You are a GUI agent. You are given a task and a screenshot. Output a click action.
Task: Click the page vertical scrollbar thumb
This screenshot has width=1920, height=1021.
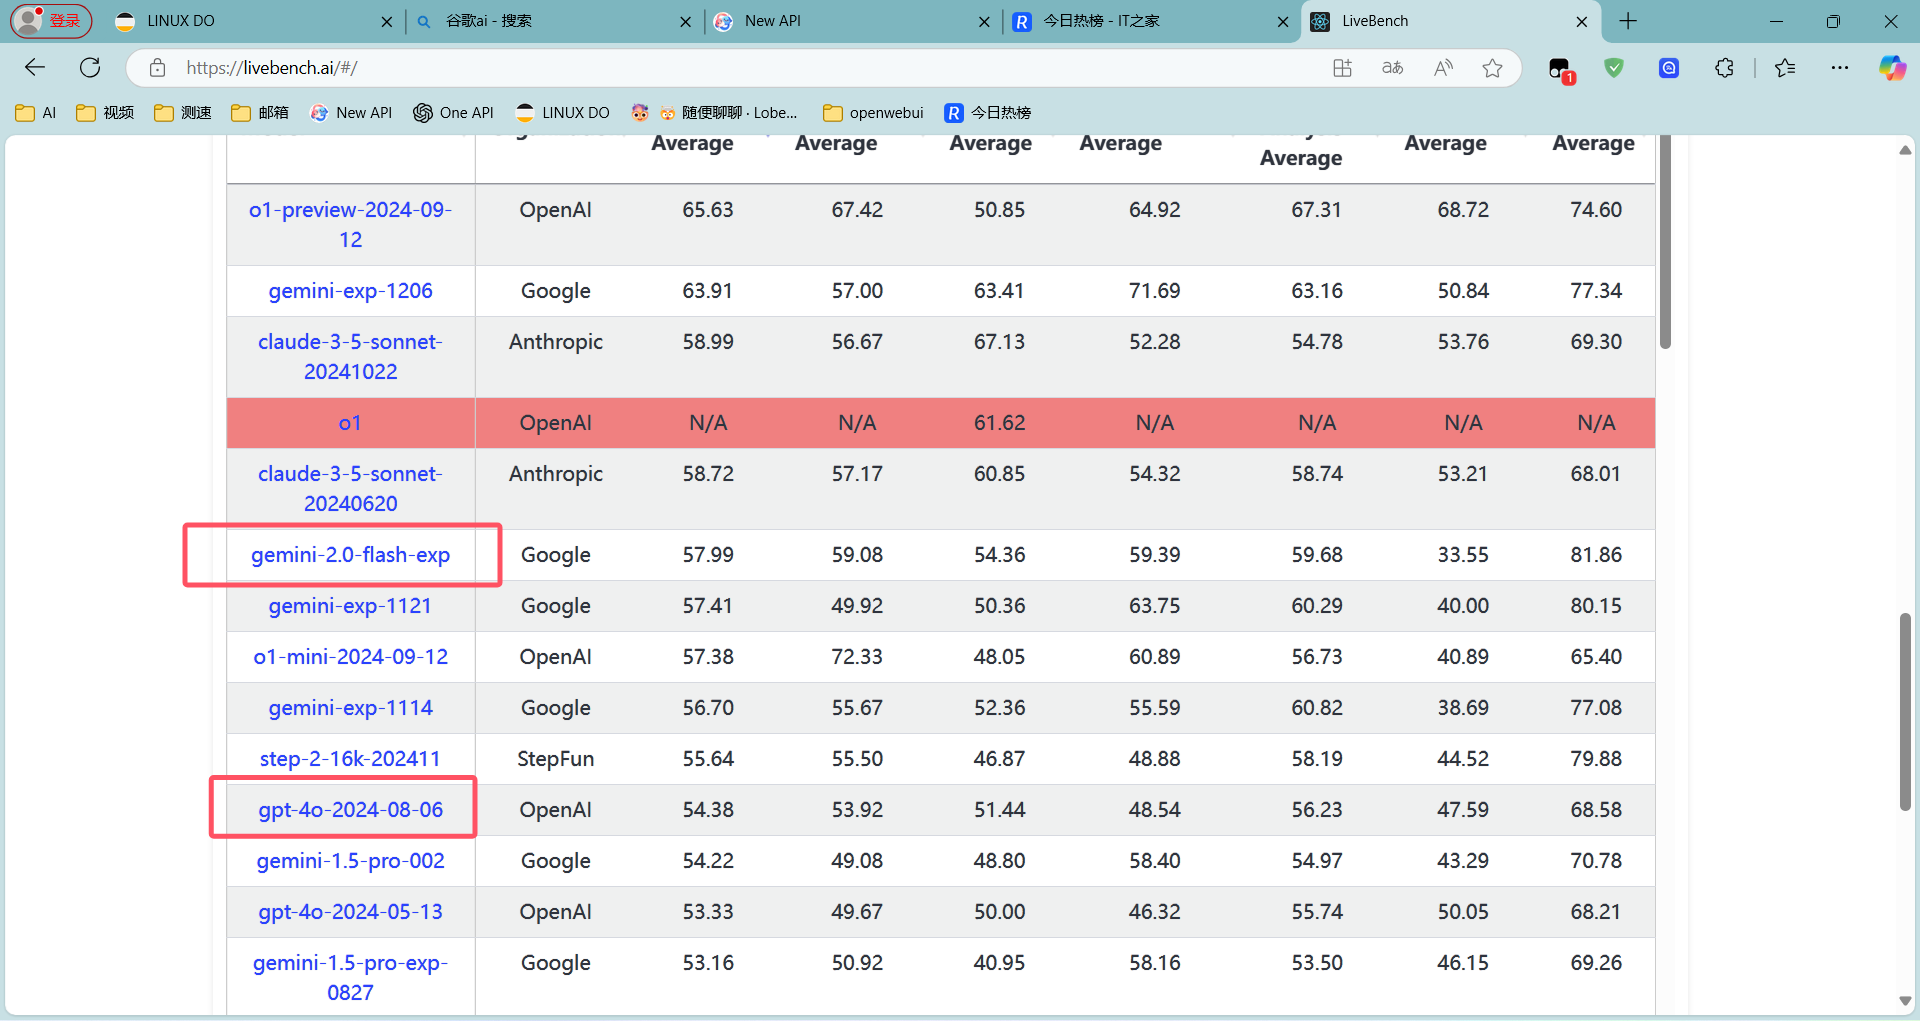coord(1905,712)
